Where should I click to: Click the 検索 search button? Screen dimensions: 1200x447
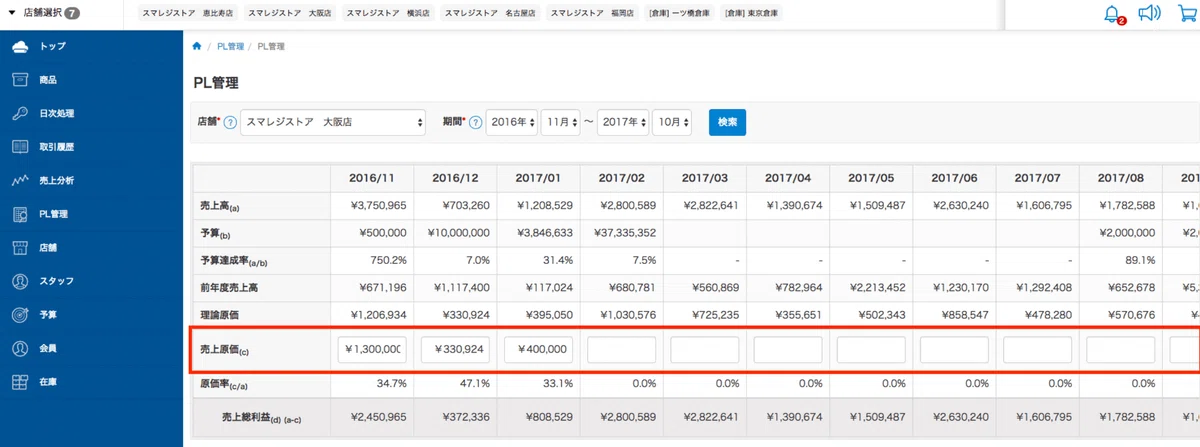(727, 122)
